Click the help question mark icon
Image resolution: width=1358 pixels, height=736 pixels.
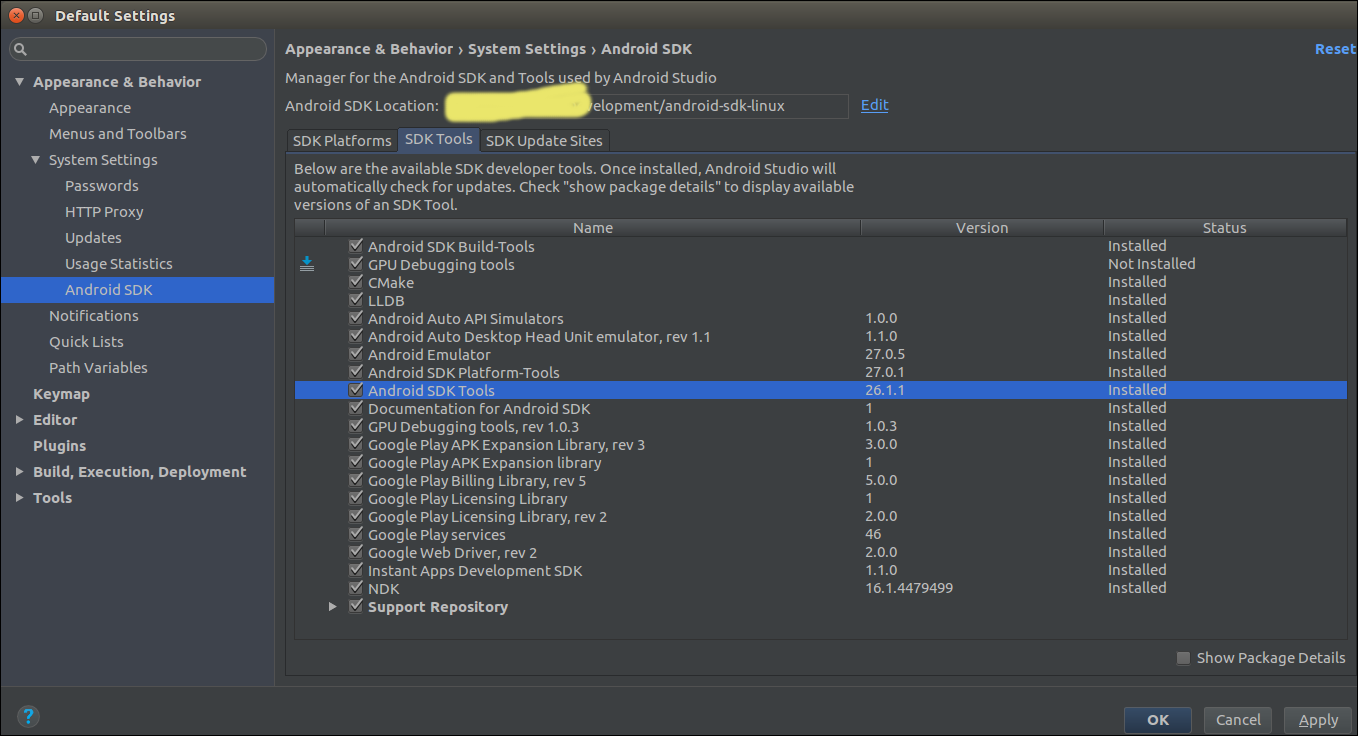29,716
